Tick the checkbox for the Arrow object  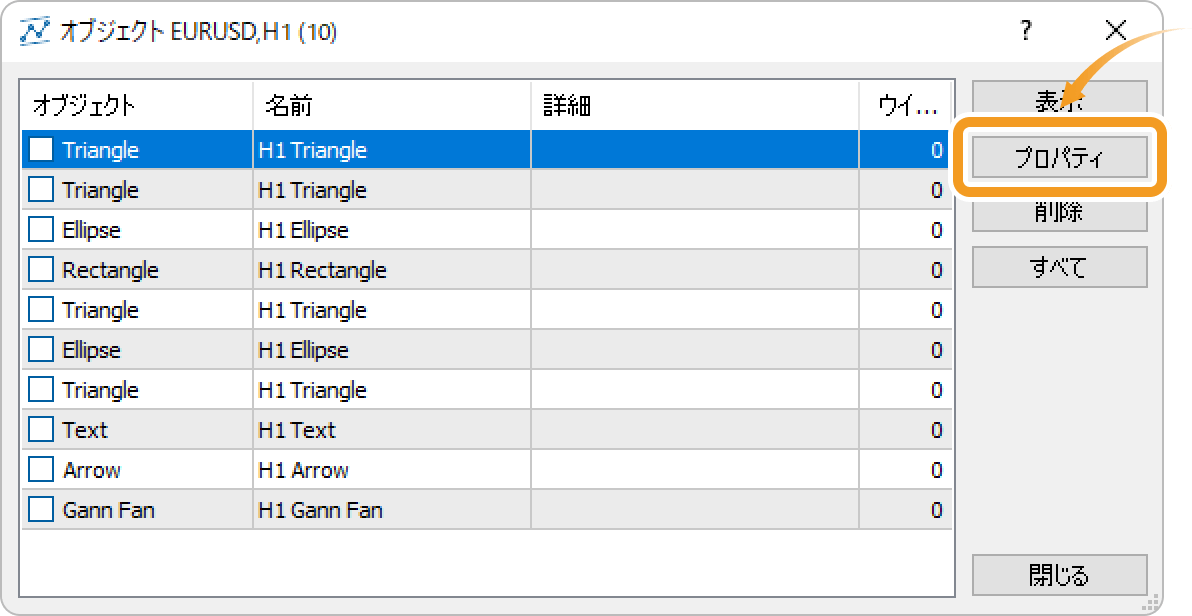point(41,469)
